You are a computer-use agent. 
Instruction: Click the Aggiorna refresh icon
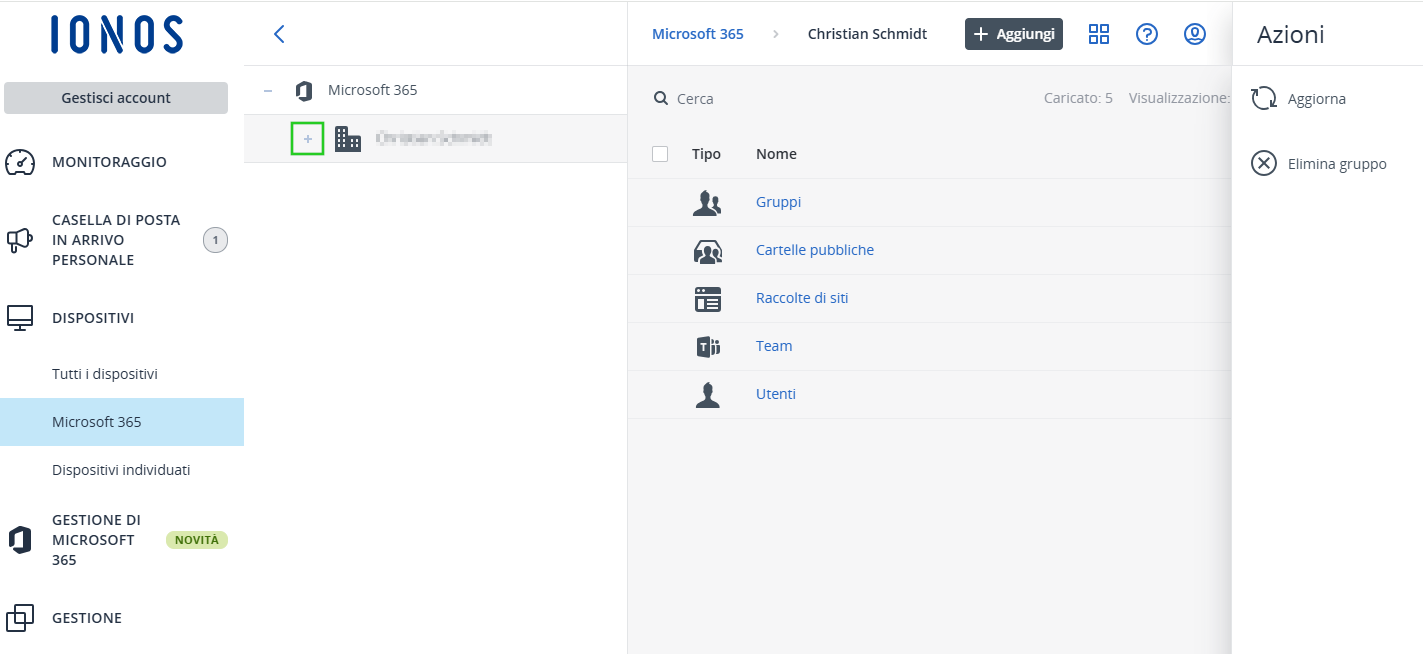(1264, 99)
